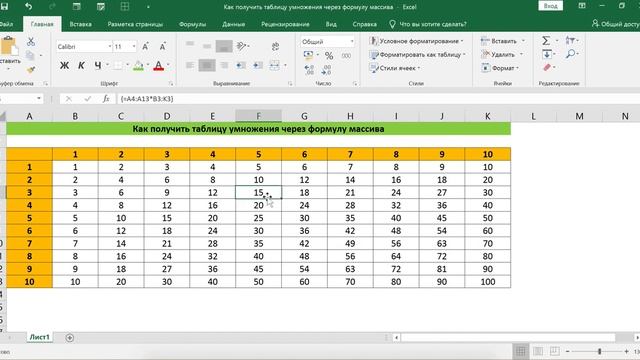Toggle bold formatting (Ж)
Image resolution: width=640 pixels, height=360 pixels.
coord(64,65)
